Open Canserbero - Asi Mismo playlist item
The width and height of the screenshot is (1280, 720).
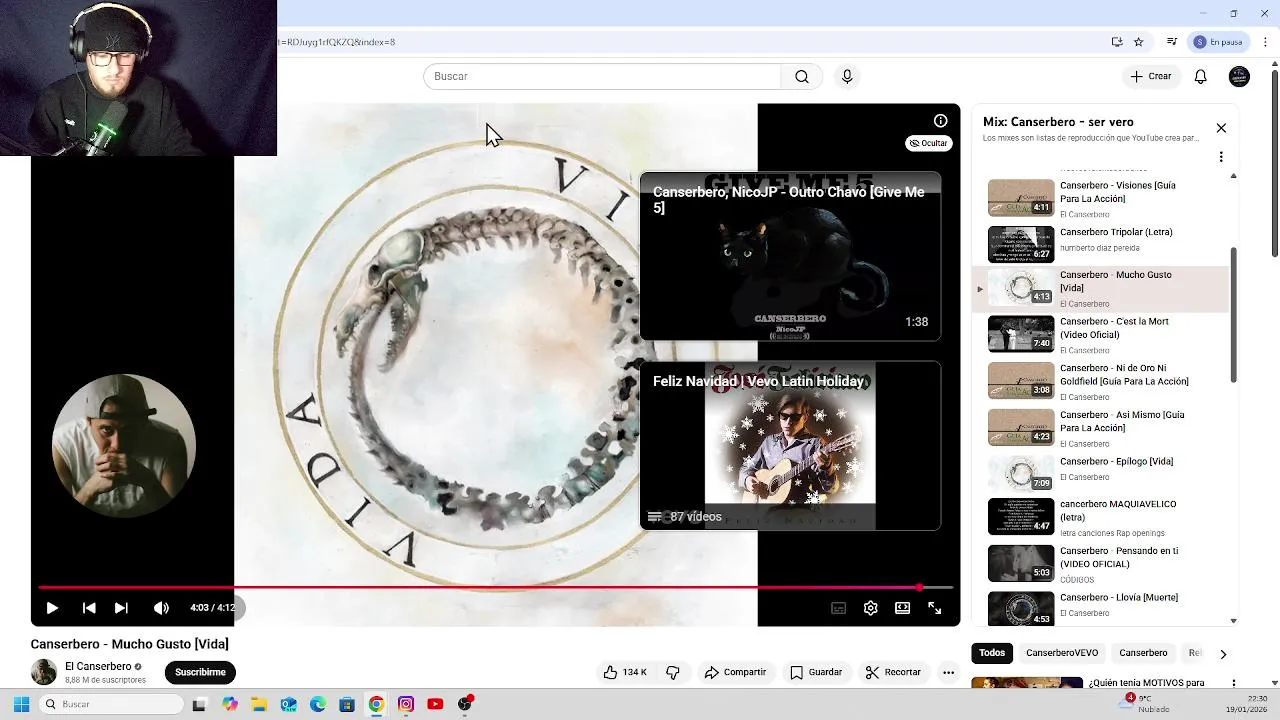[1101, 427]
